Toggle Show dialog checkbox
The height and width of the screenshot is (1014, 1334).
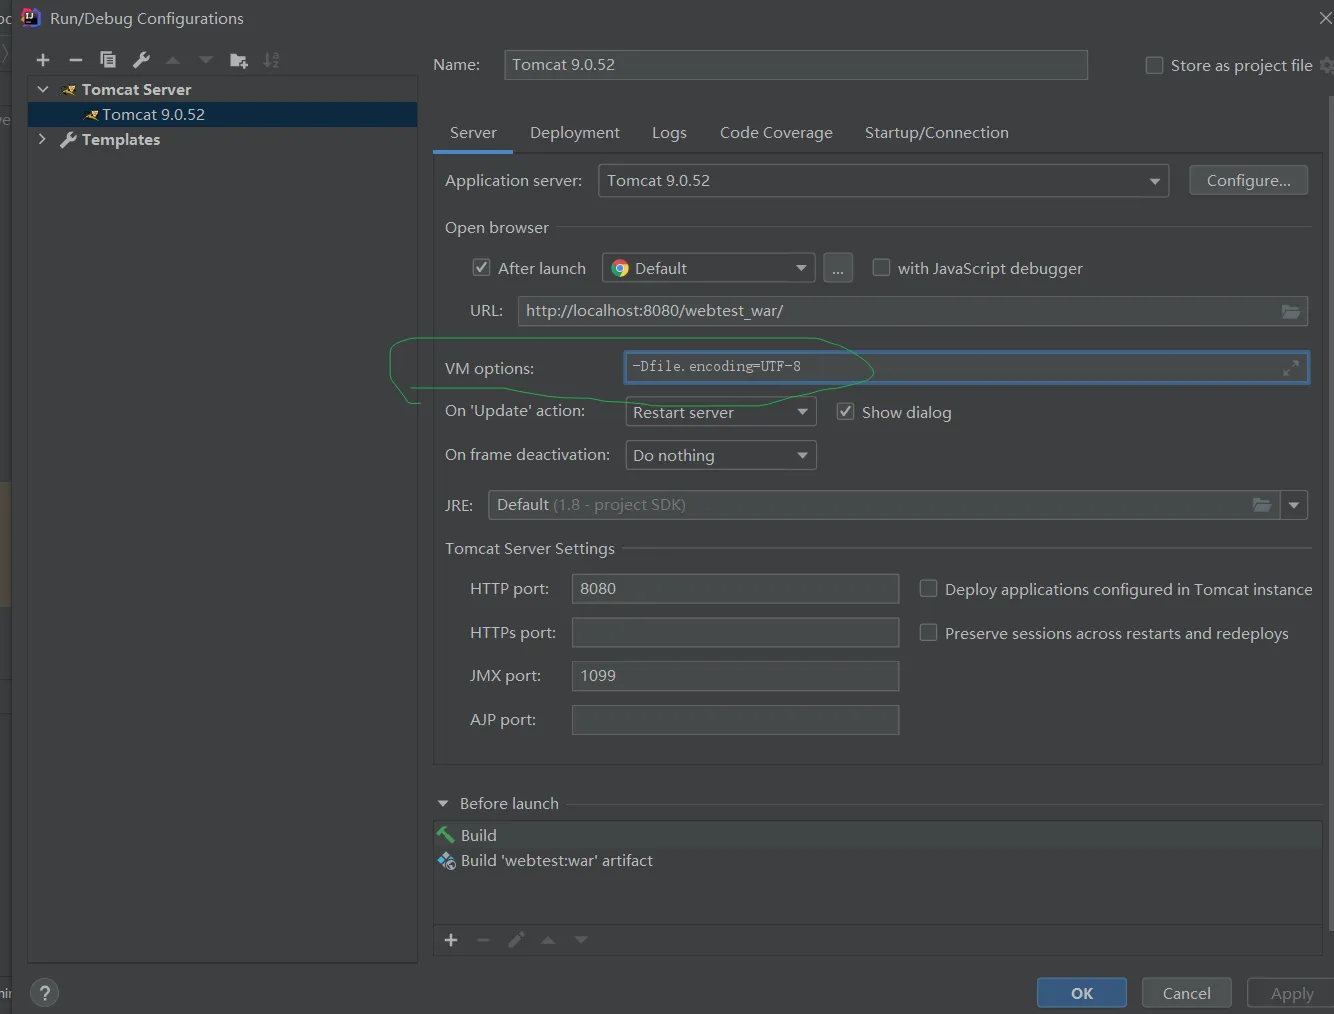845,412
